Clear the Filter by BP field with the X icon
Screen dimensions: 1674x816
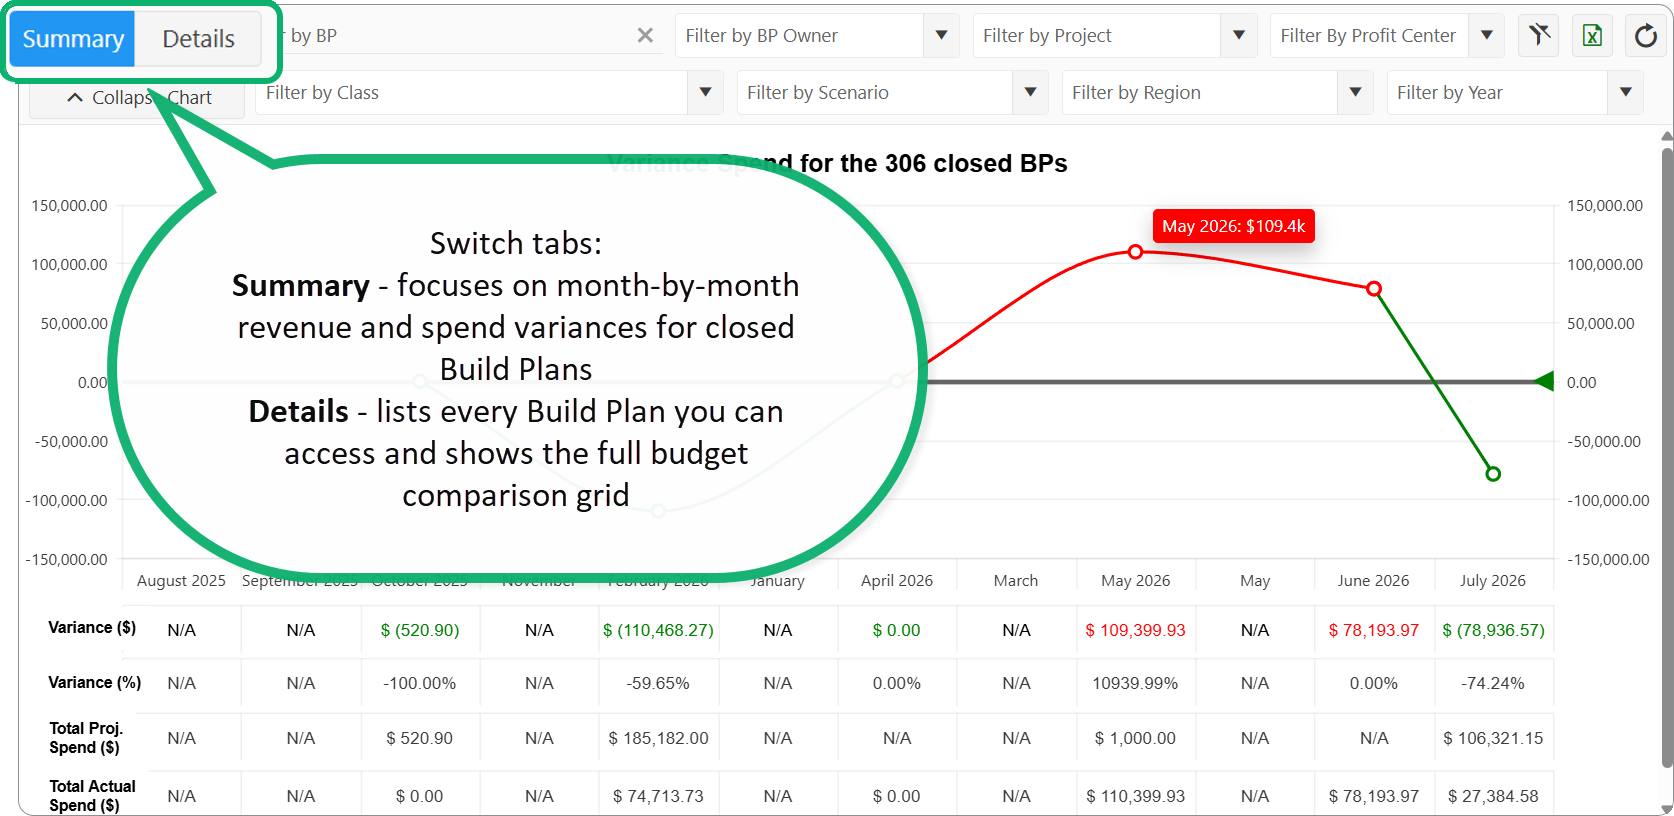[645, 36]
